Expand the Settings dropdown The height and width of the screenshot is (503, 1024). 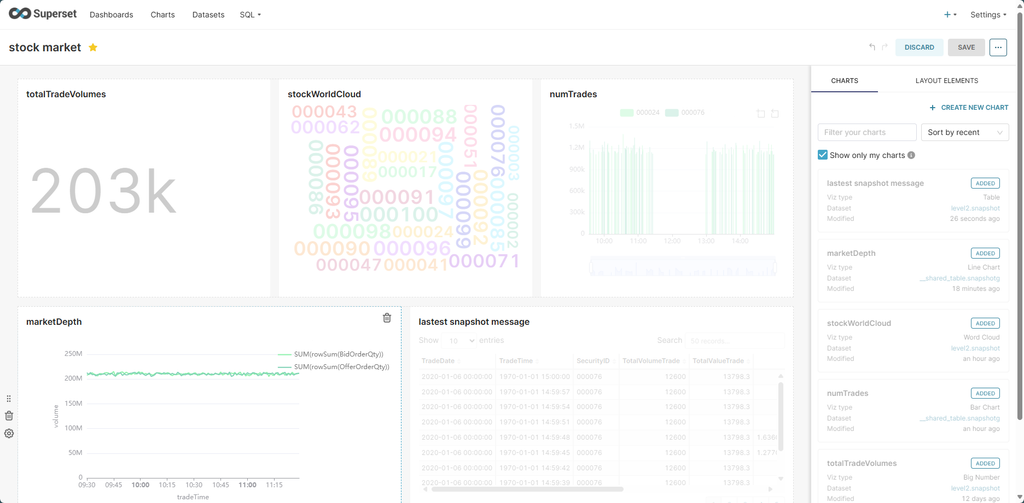[x=988, y=15]
